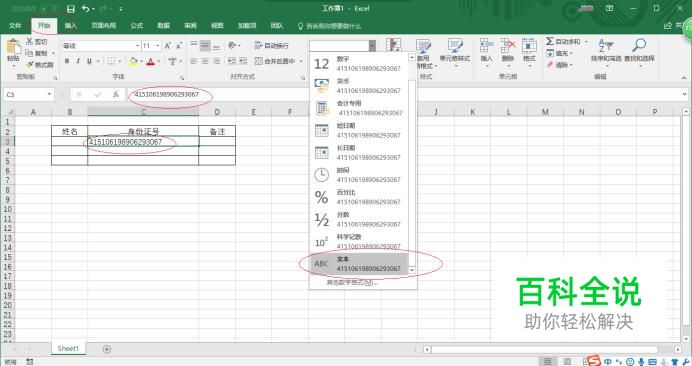Toggle middle vertical alignment button
The width and height of the screenshot is (692, 366).
[x=205, y=45]
